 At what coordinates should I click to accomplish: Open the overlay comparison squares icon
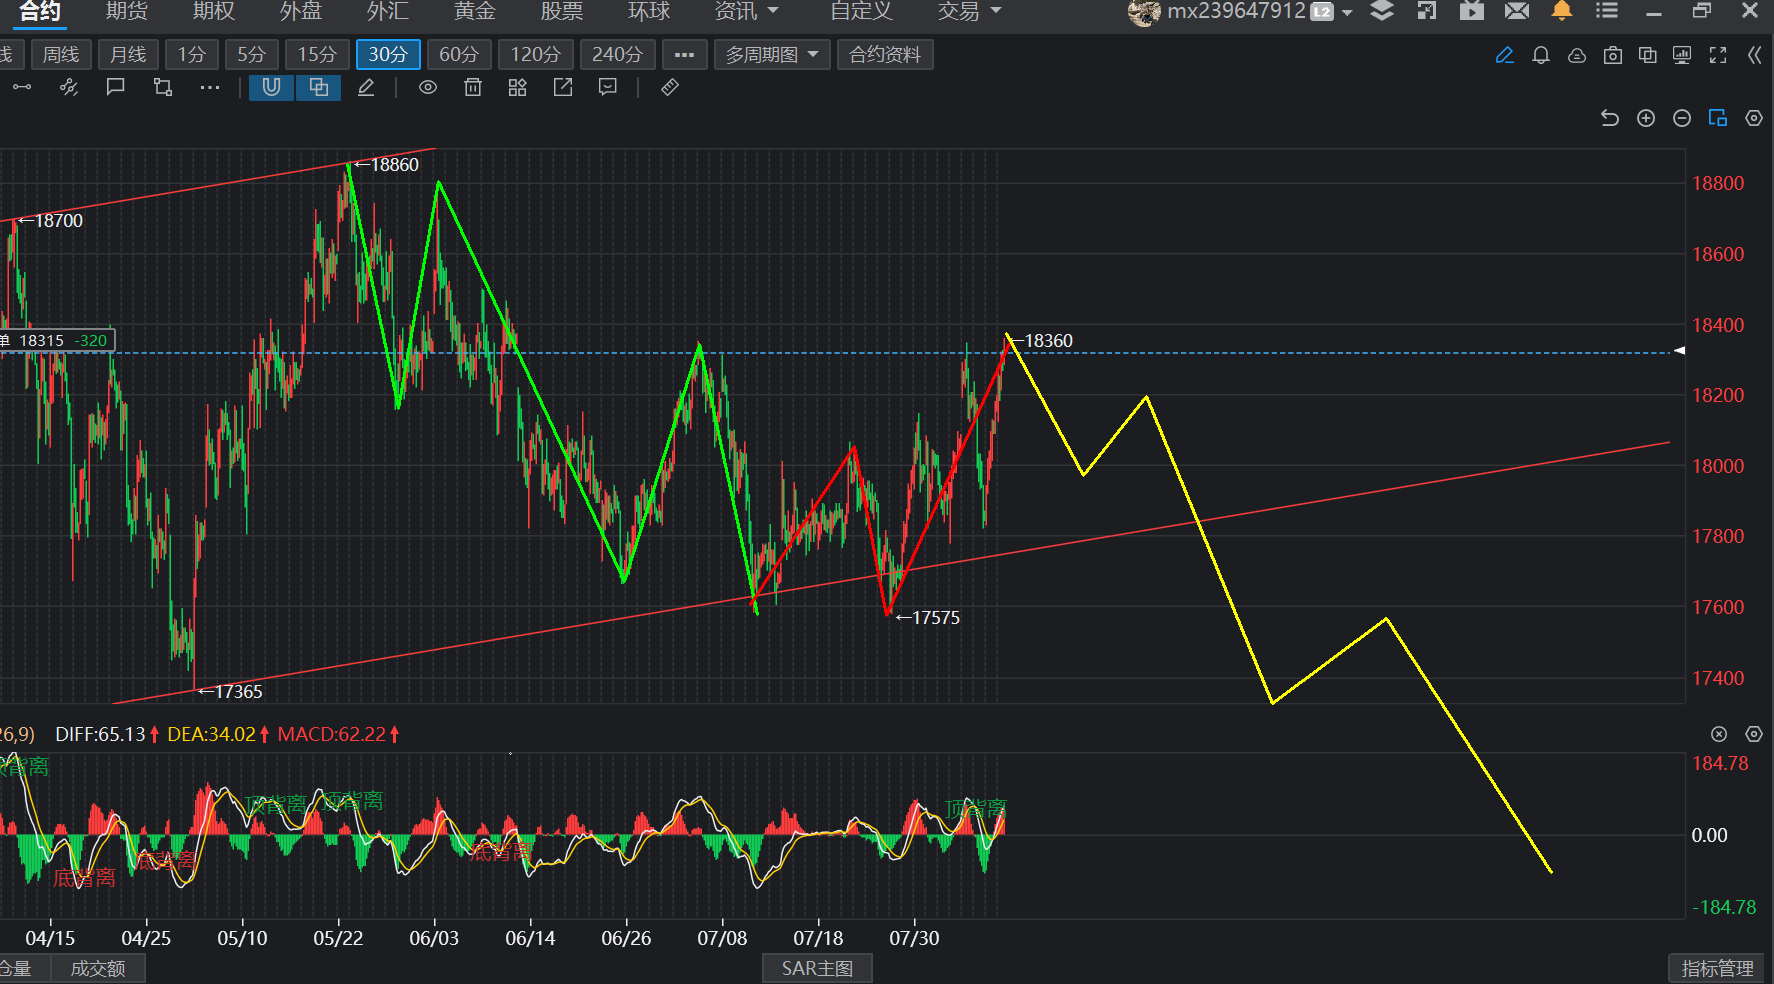[1648, 56]
